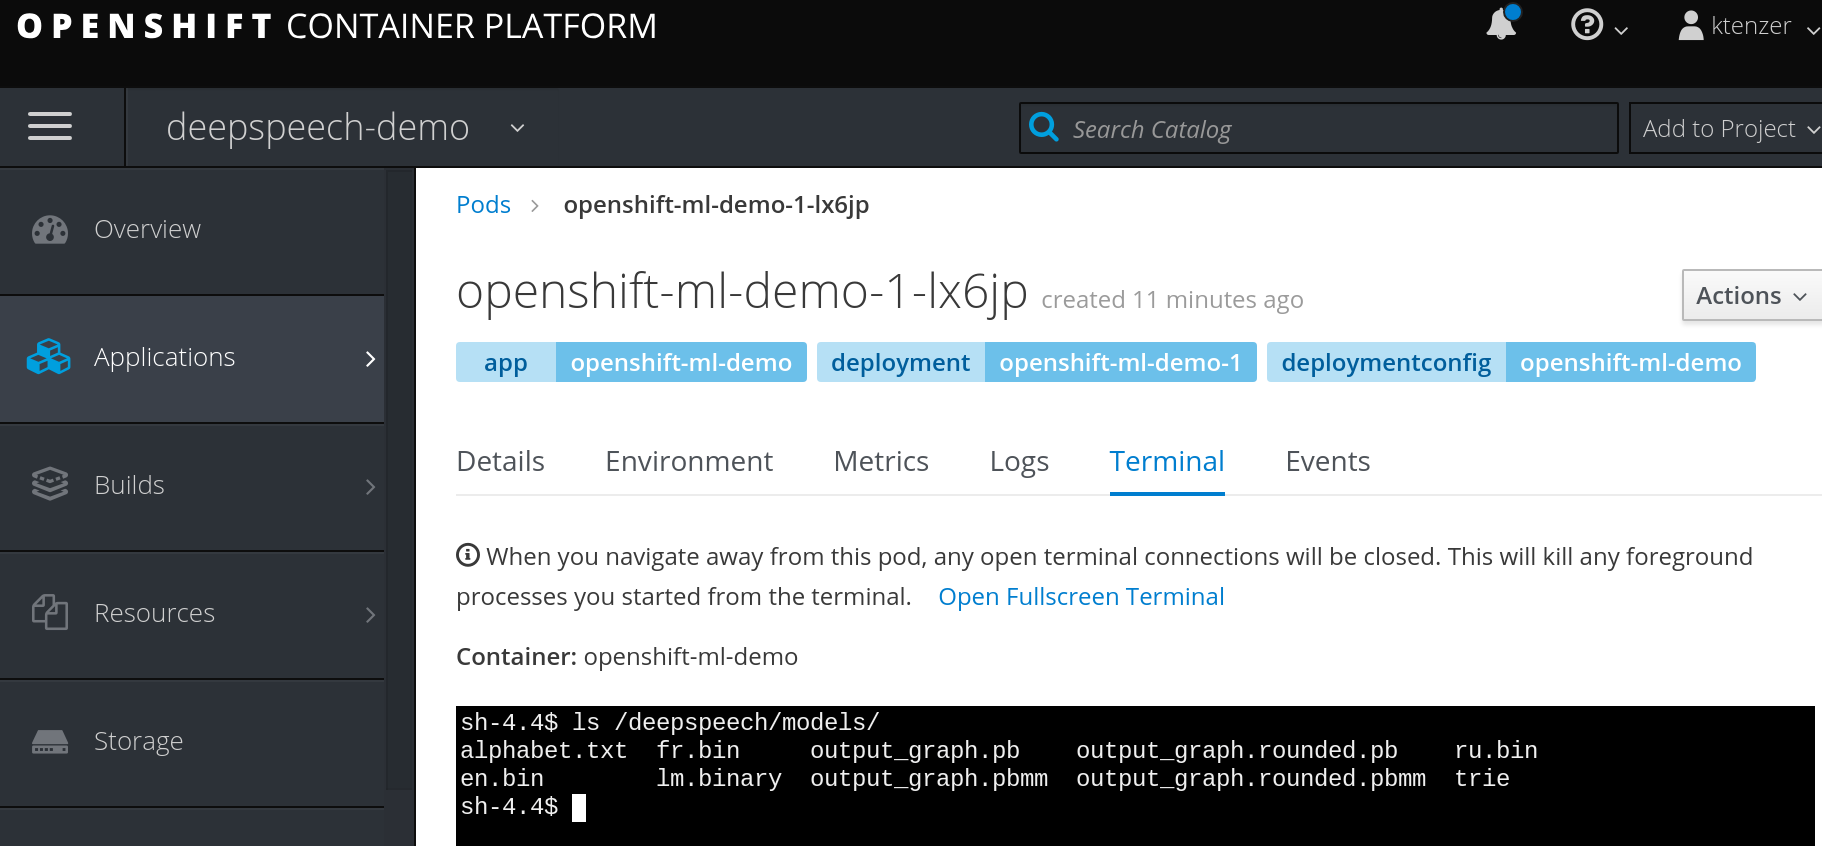This screenshot has width=1822, height=846.
Task: Click 'created 11 minutes ago' text
Action: coord(1172,300)
